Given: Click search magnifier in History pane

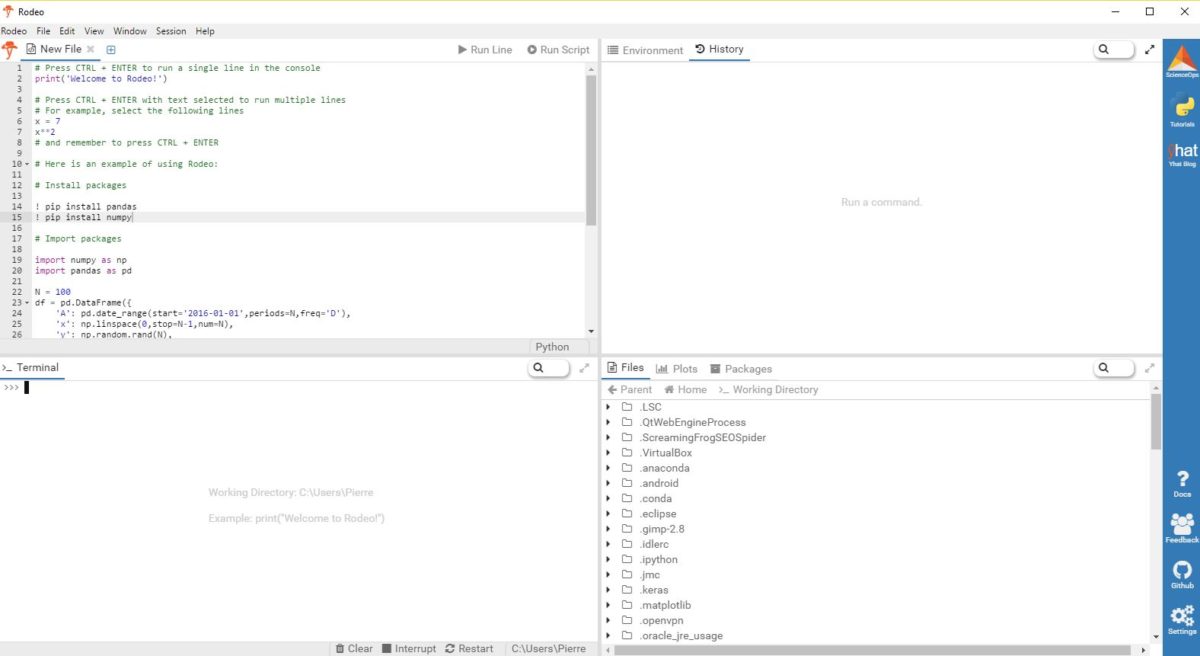Looking at the screenshot, I should pyautogui.click(x=1104, y=49).
